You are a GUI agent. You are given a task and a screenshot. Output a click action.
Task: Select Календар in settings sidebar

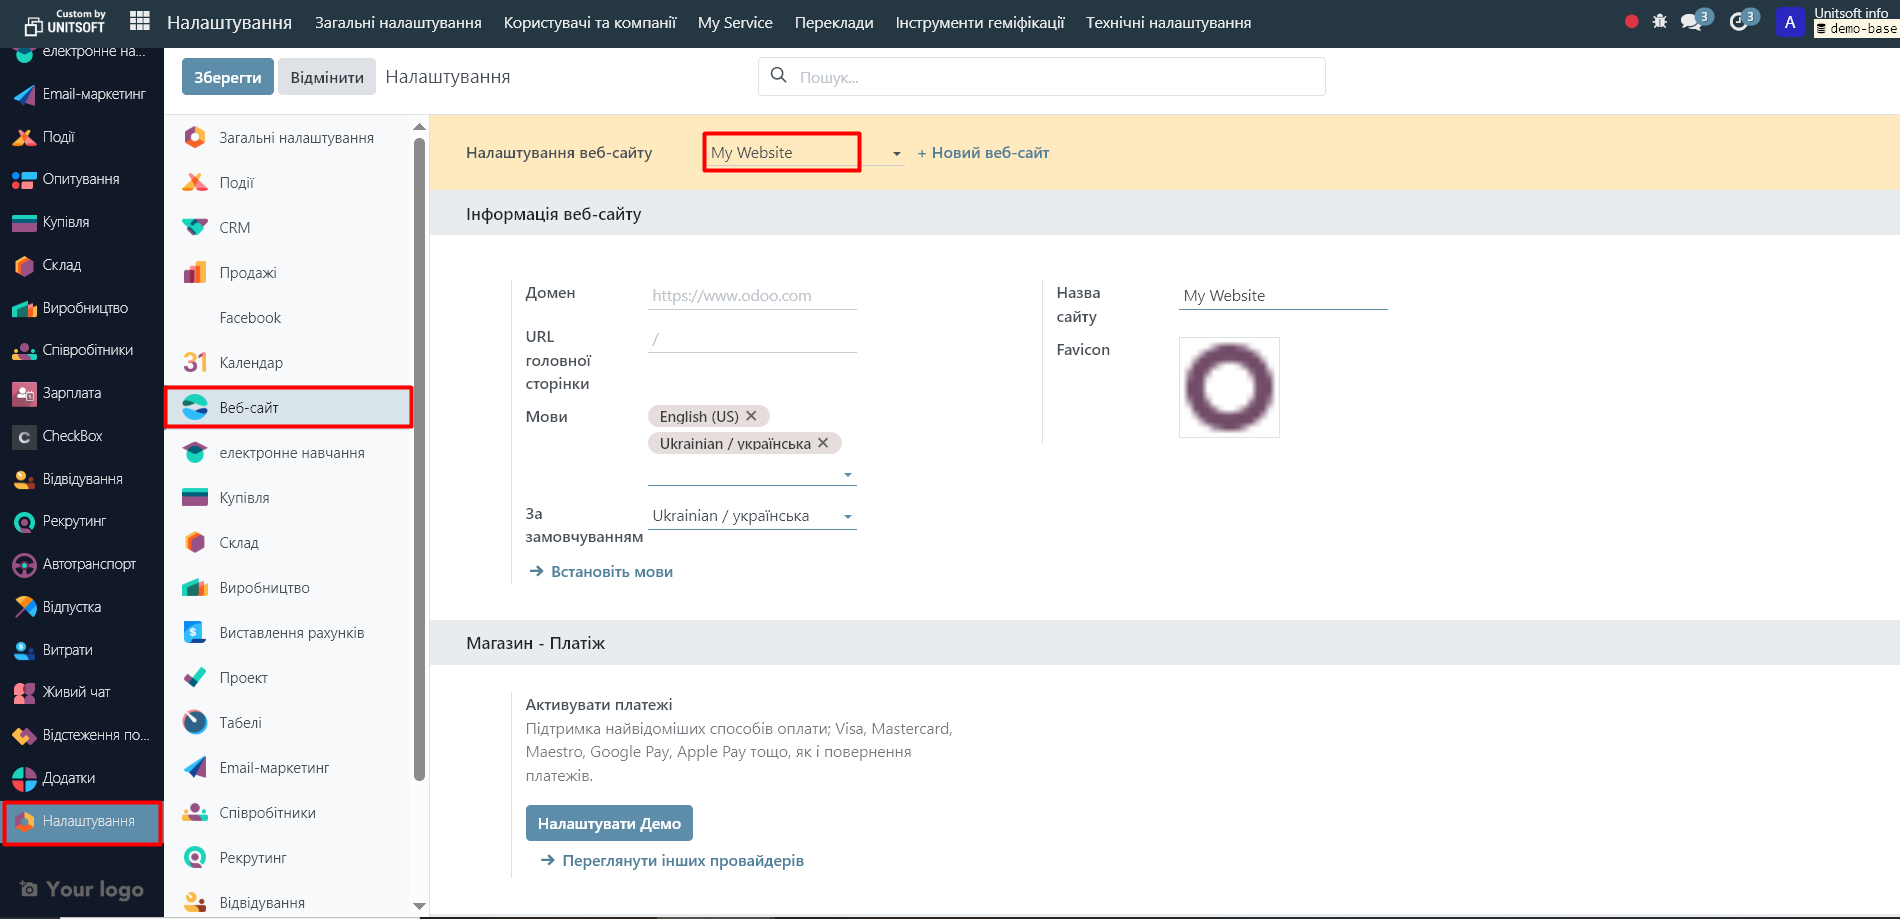tap(251, 363)
